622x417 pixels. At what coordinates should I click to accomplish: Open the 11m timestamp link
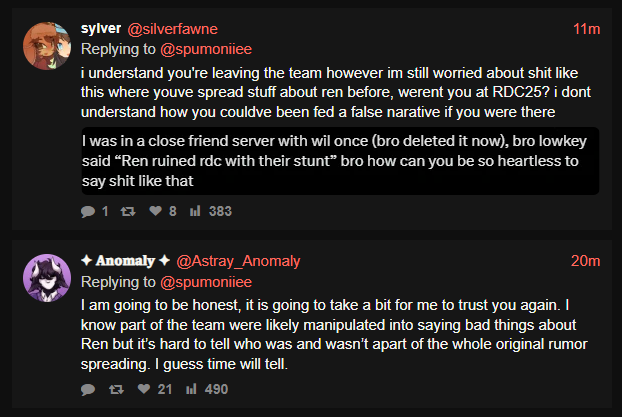(586, 29)
